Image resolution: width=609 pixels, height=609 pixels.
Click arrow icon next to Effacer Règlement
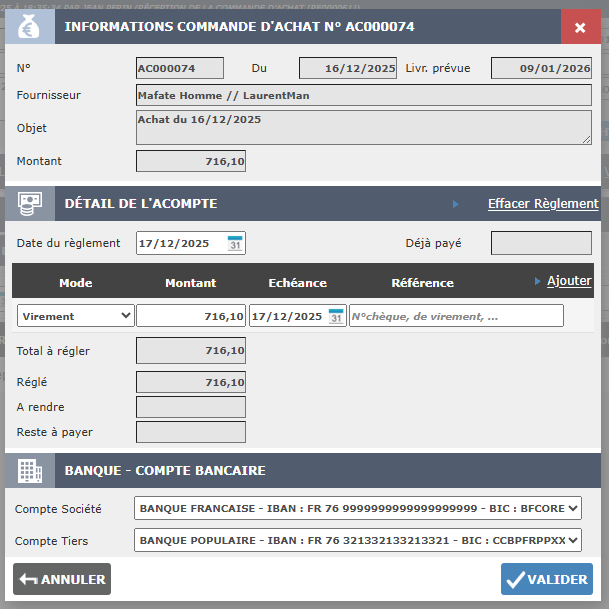click(456, 204)
